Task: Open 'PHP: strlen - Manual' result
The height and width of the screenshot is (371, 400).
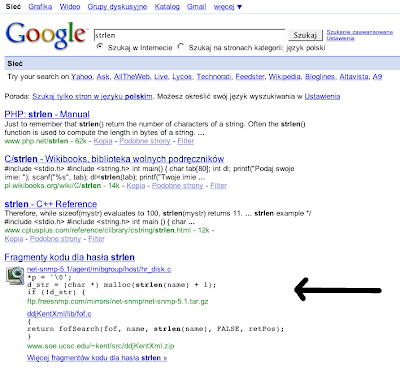Action: pyautogui.click(x=47, y=114)
